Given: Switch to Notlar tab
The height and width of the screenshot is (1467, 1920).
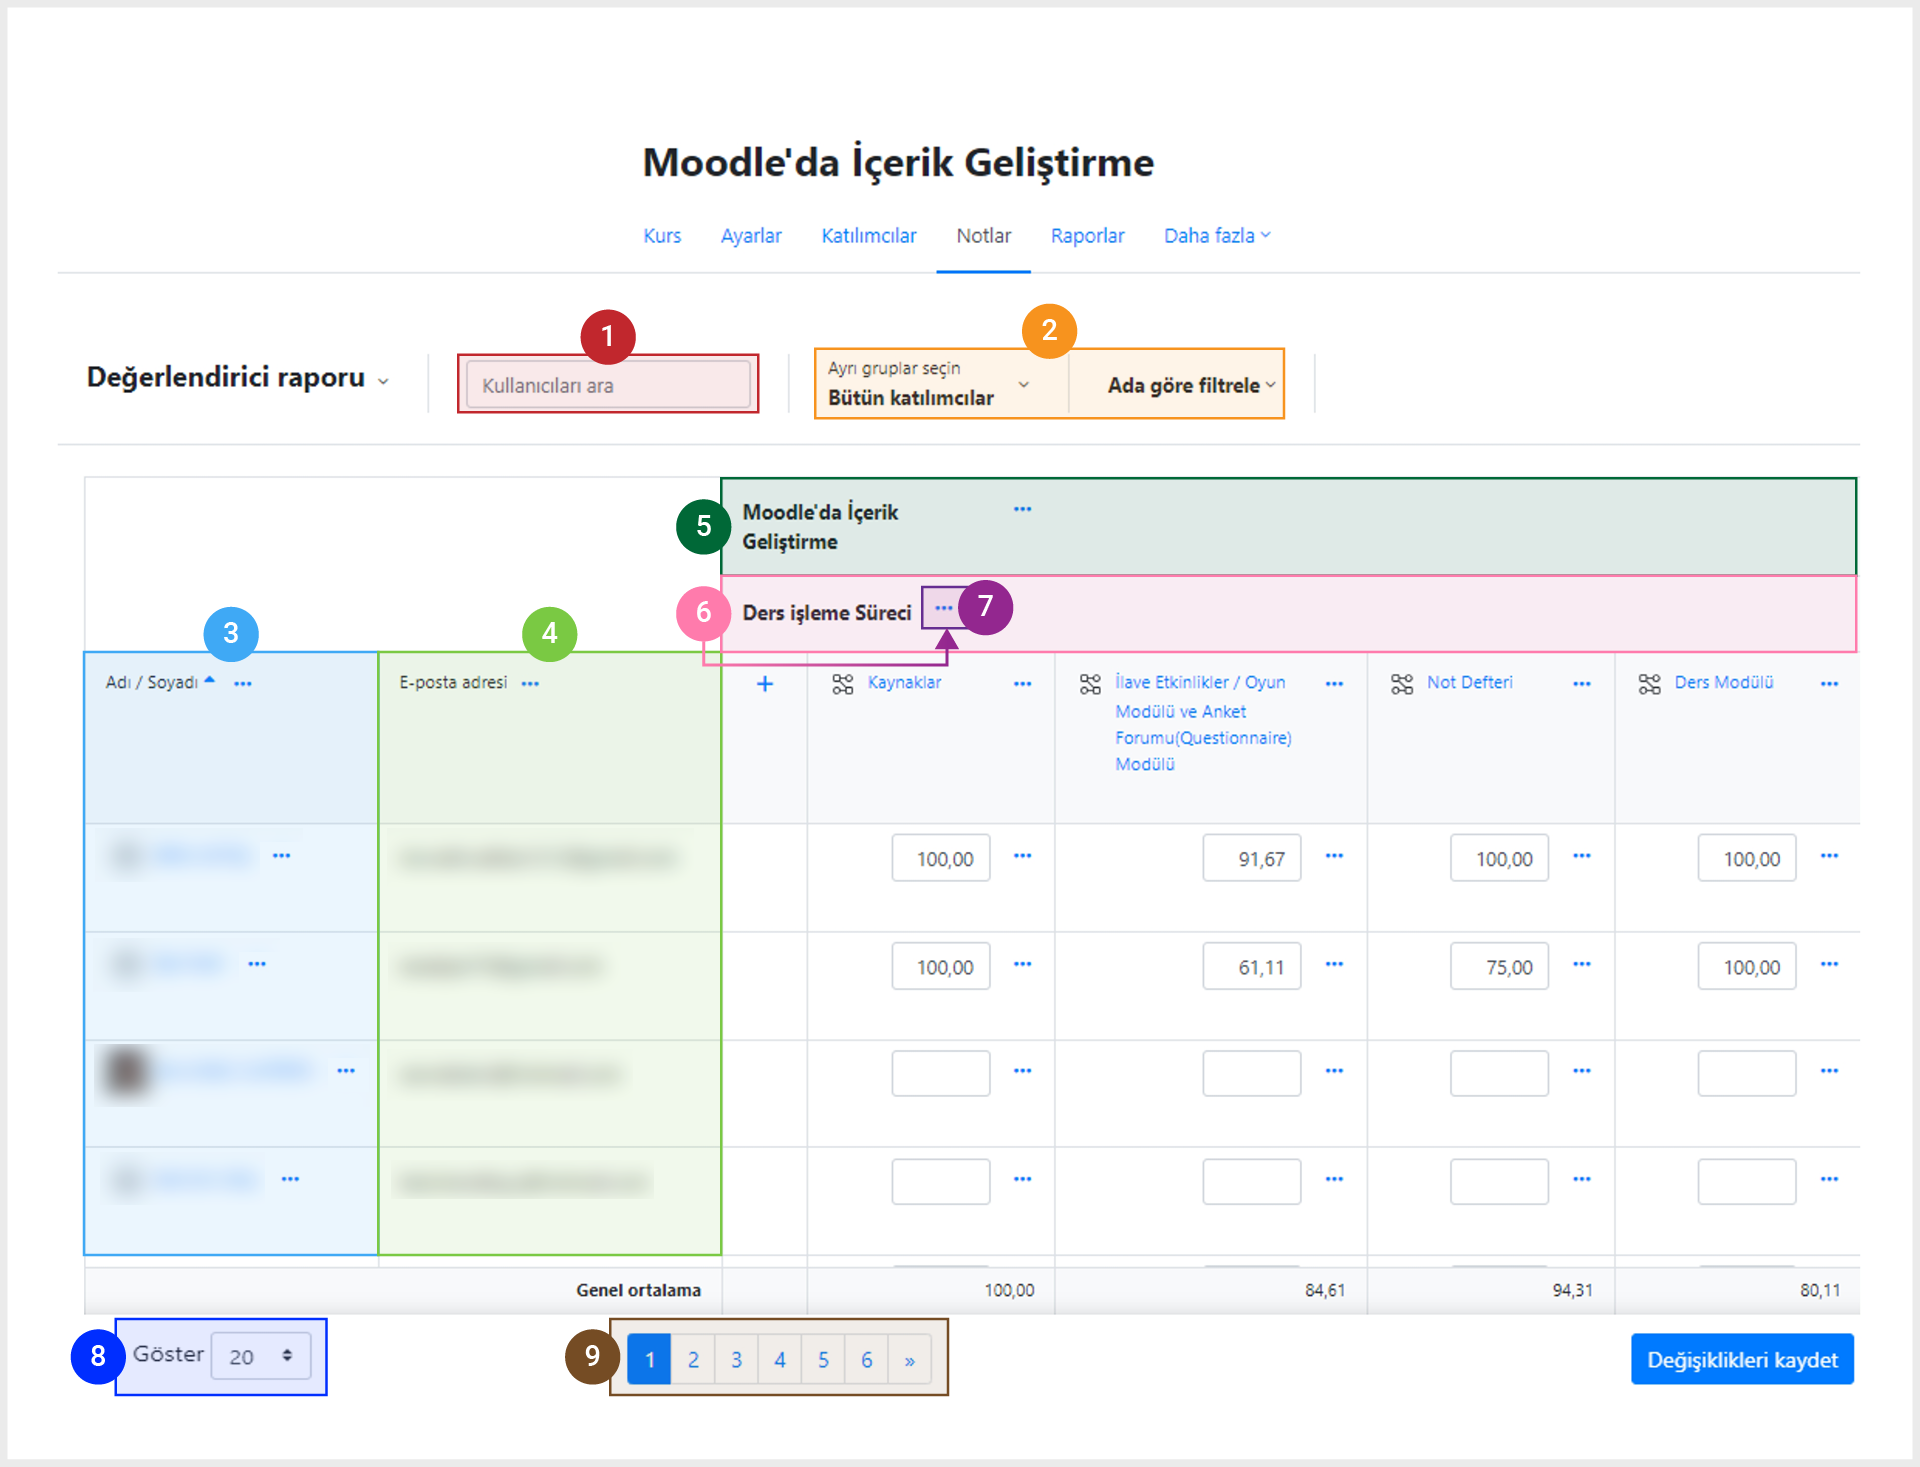Looking at the screenshot, I should [x=984, y=236].
